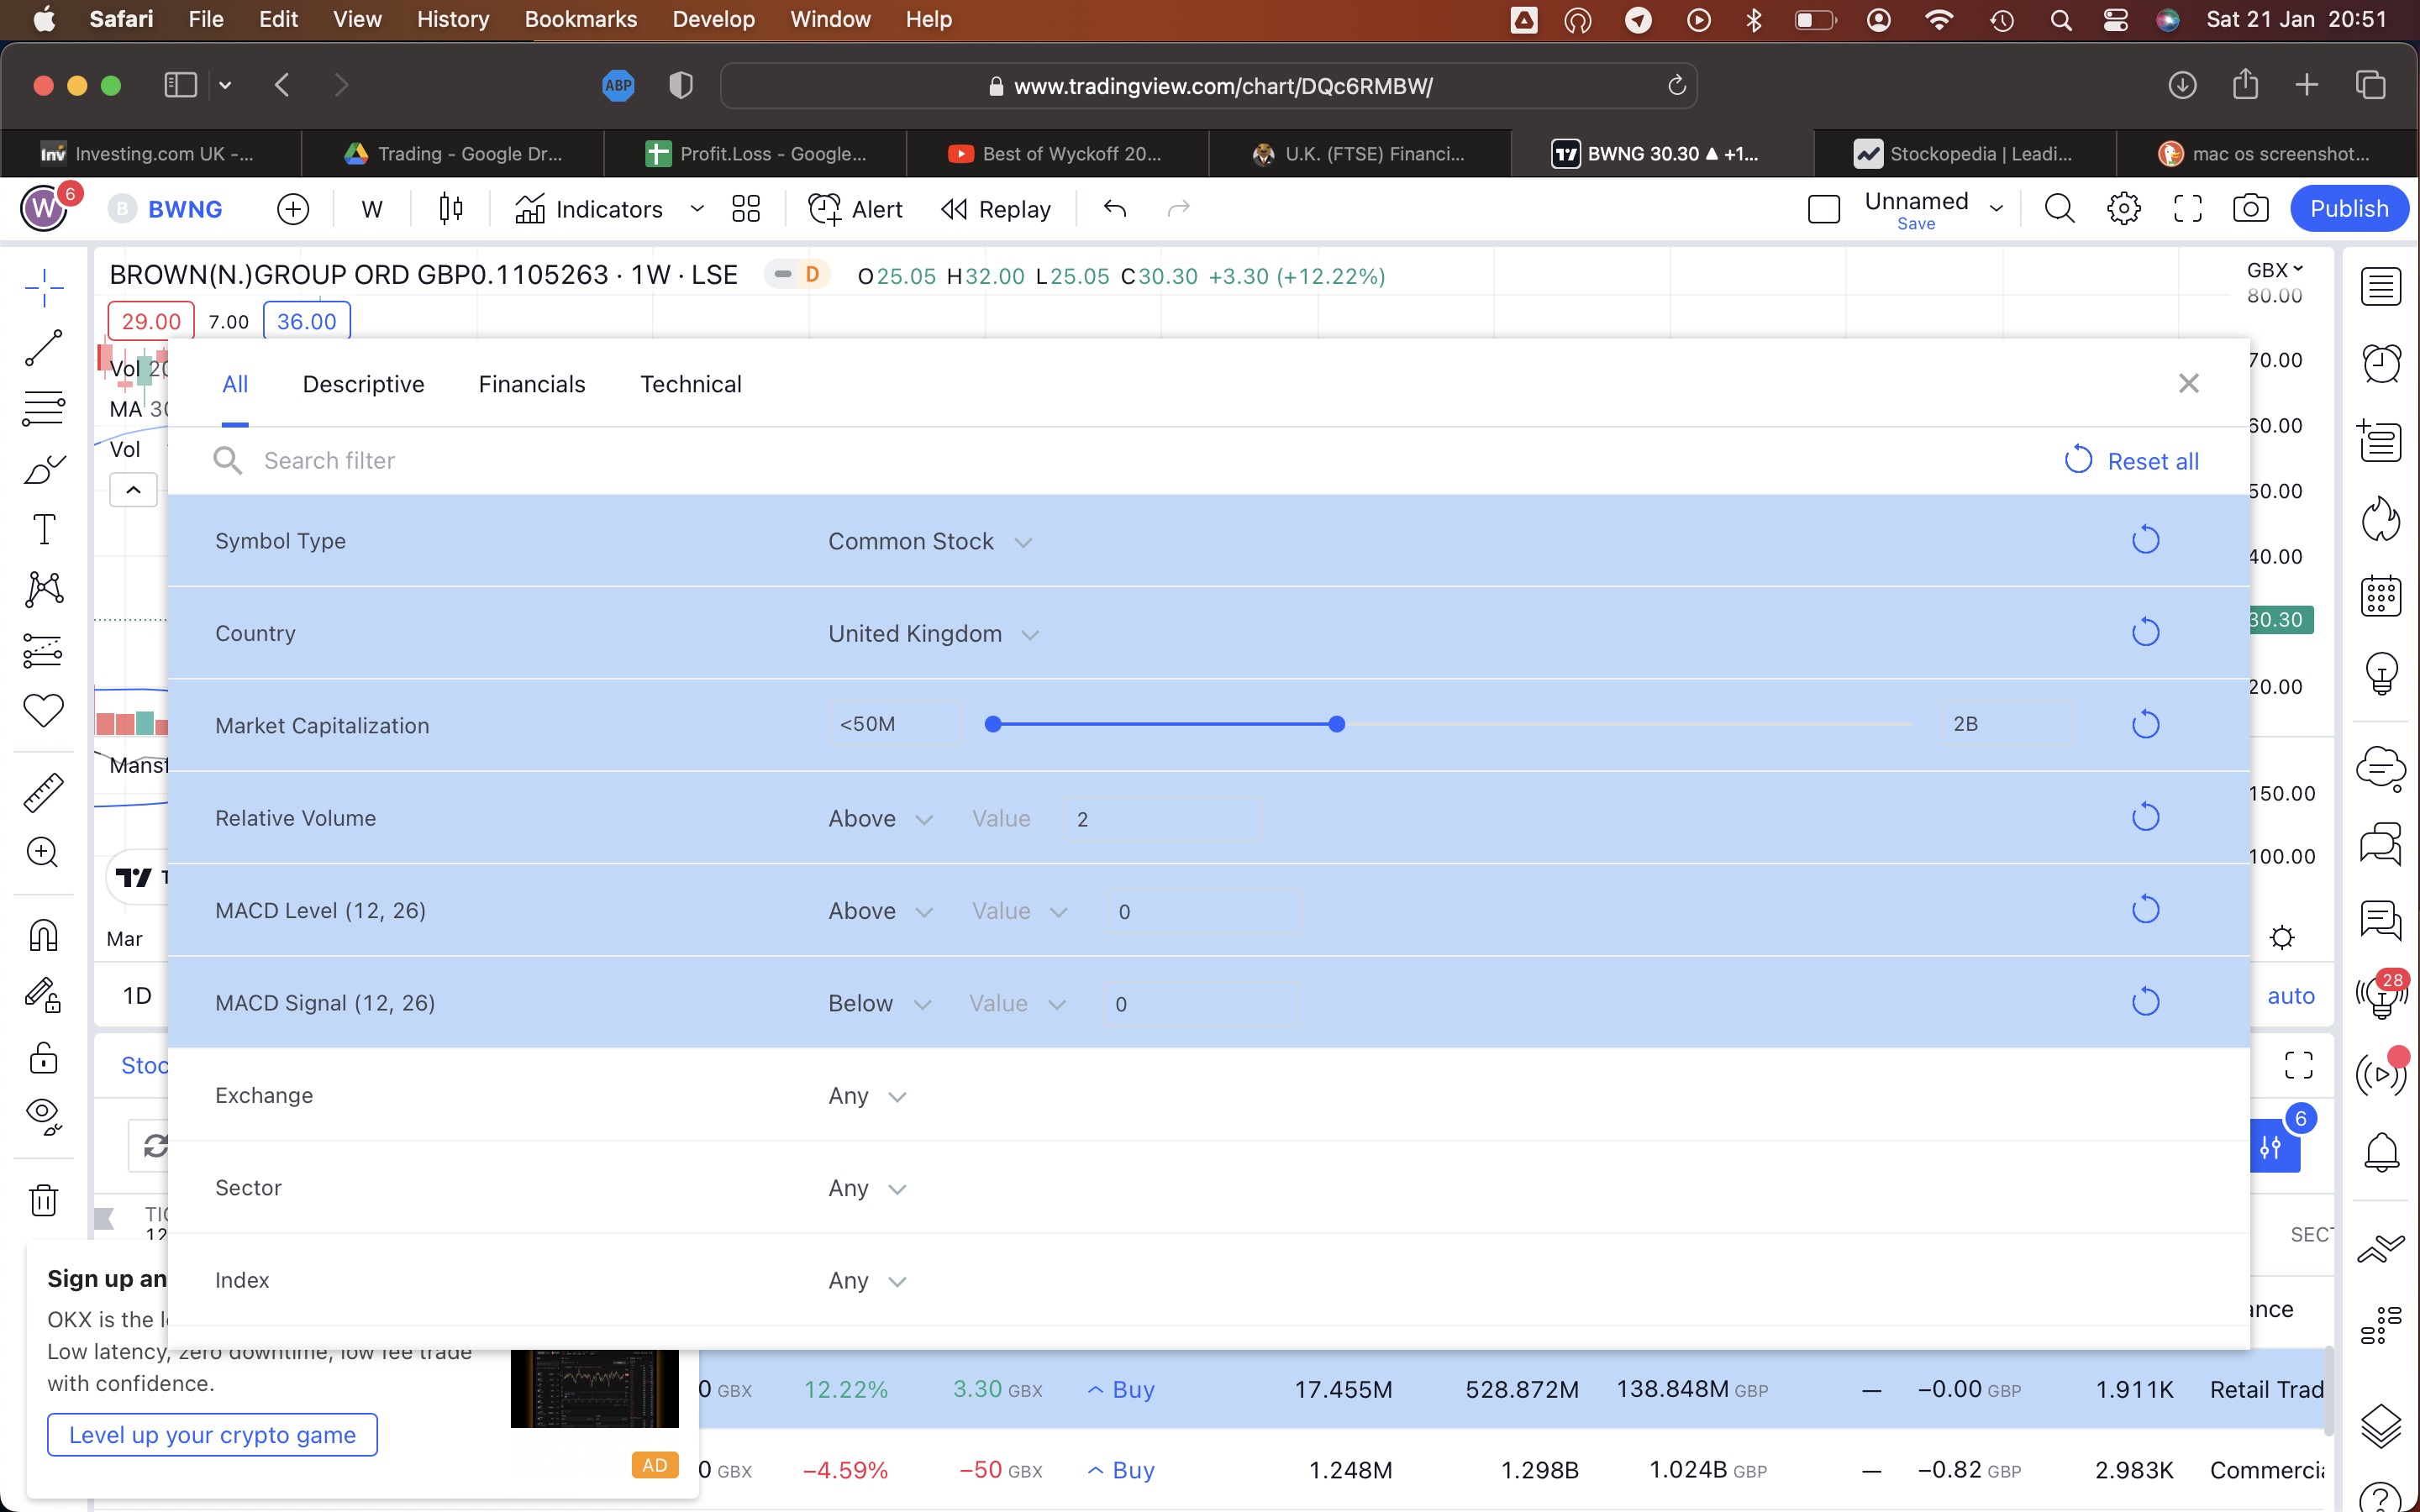Screen dimensions: 2420x1512
Task: Open the Index Any dropdown
Action: (867, 1280)
